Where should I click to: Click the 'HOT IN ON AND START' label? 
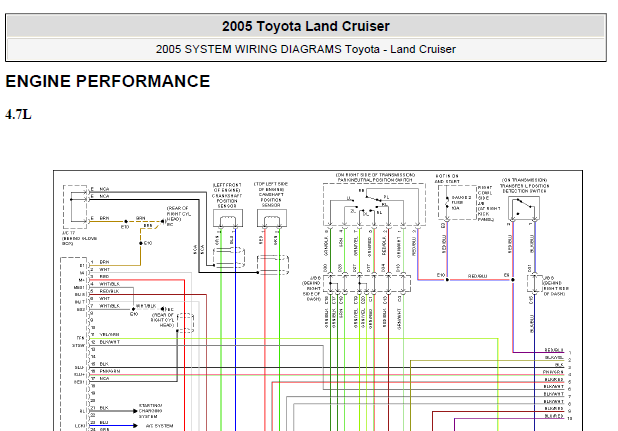[x=447, y=179]
